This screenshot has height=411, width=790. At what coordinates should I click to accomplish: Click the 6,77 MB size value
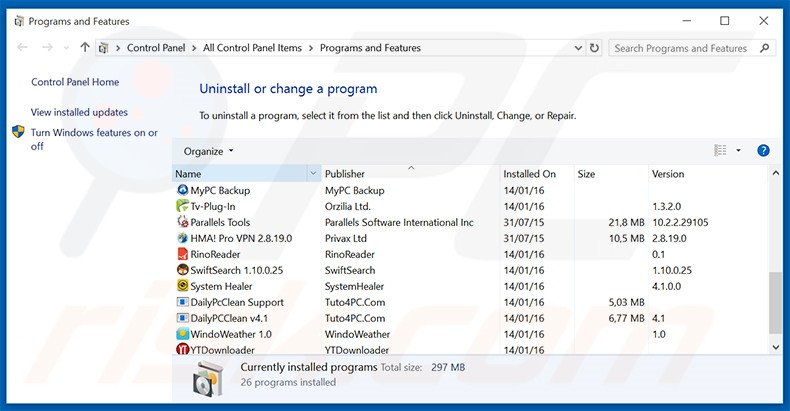click(x=626, y=318)
